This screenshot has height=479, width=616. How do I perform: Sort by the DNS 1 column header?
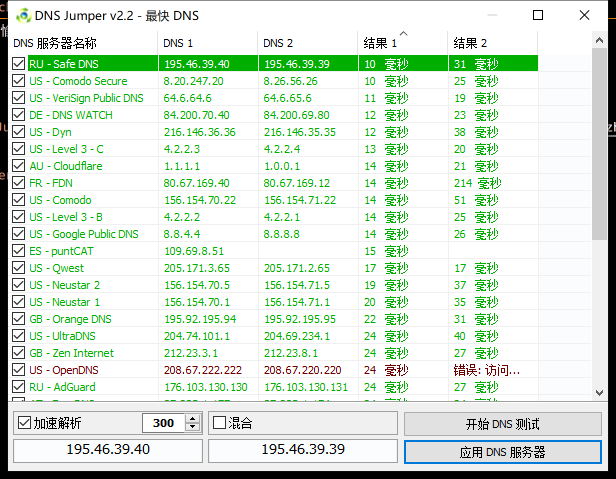pos(208,43)
